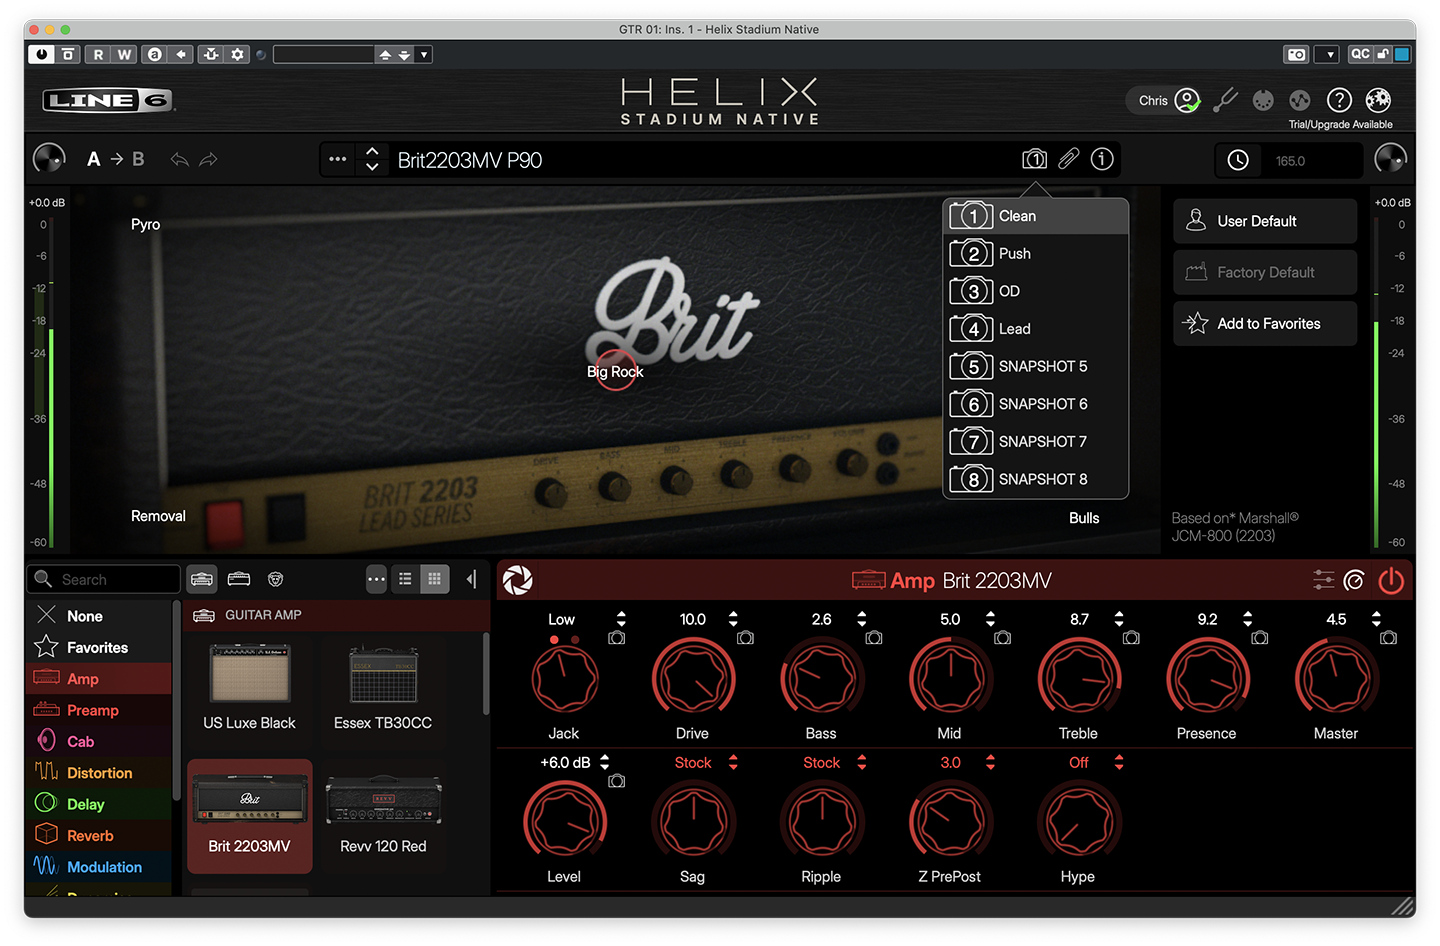Open dropdown next to host camera button
This screenshot has width=1440, height=946.
pyautogui.click(x=1327, y=54)
